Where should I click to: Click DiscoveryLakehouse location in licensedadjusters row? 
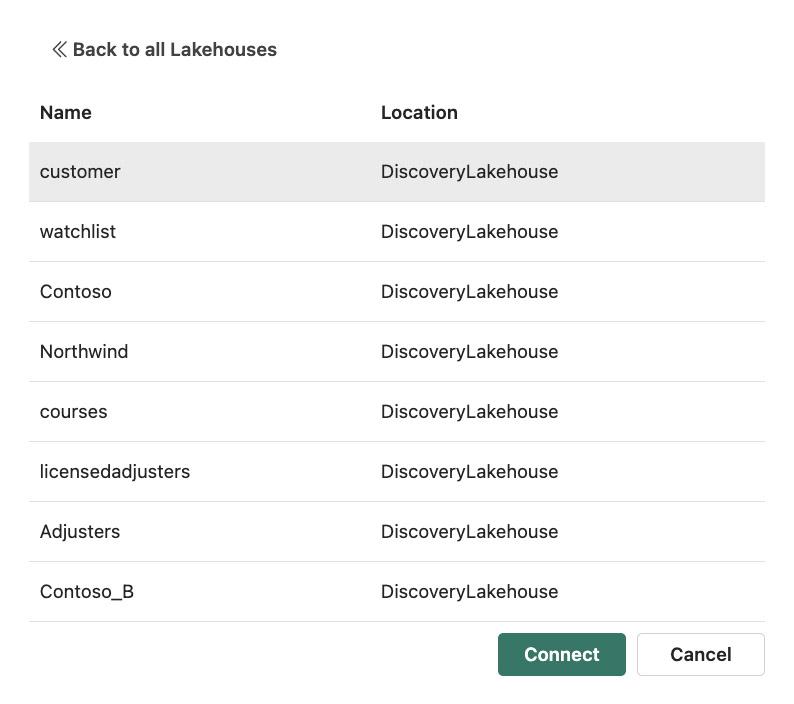(x=469, y=472)
